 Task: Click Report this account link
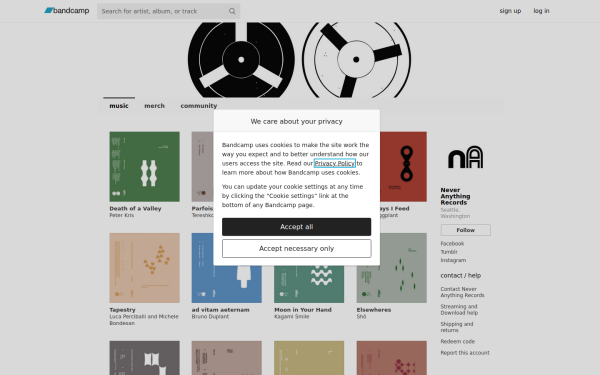pyautogui.click(x=465, y=353)
